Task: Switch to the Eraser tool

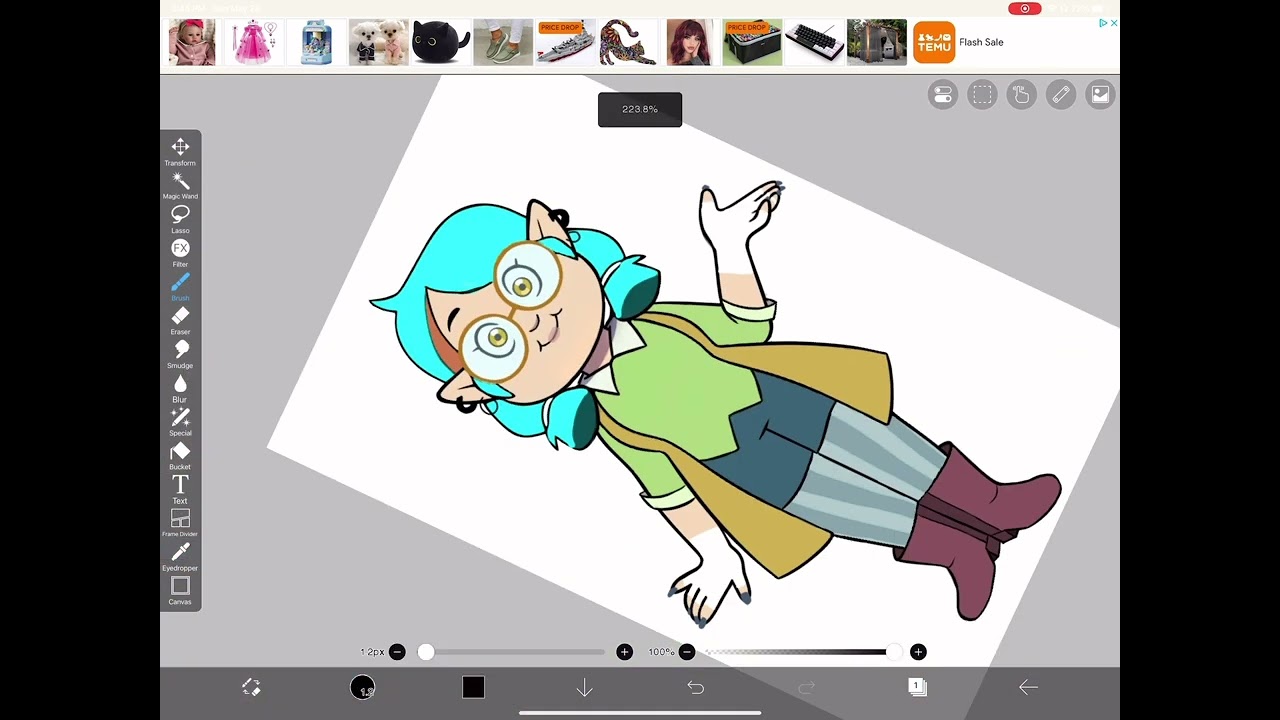Action: 180,321
